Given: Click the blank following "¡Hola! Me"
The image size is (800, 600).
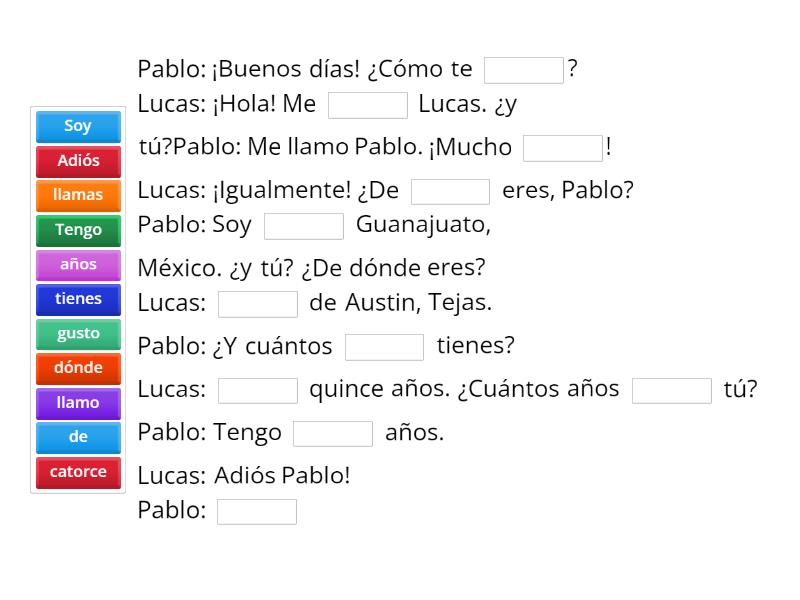Looking at the screenshot, I should pyautogui.click(x=368, y=104).
